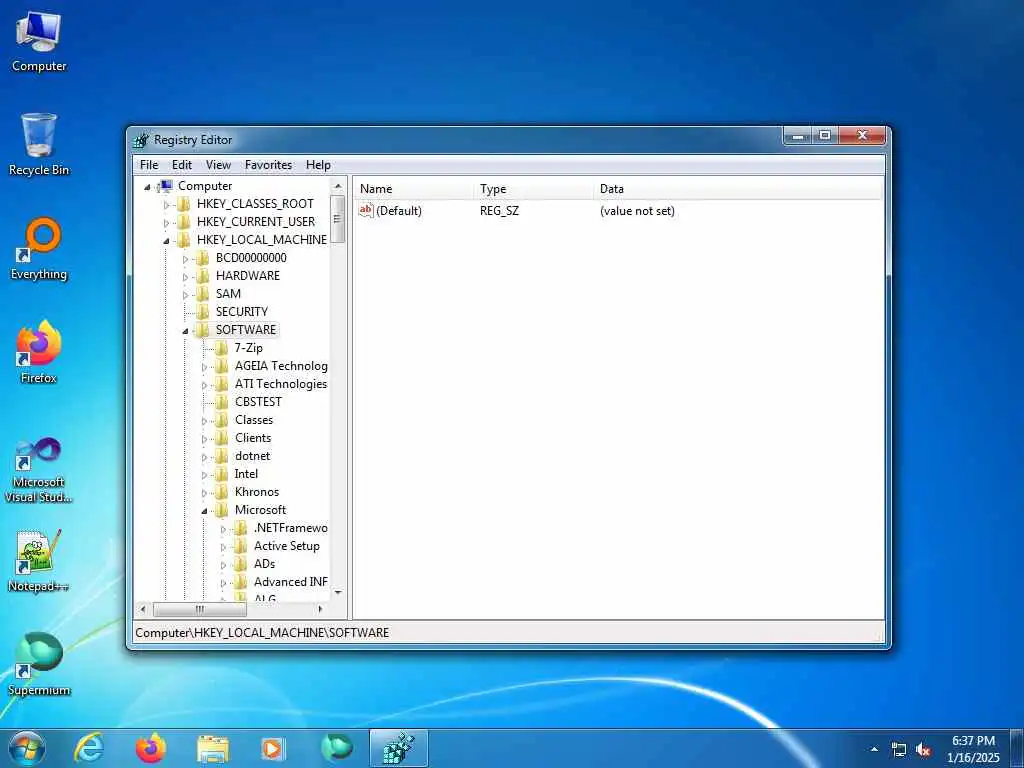Viewport: 1024px width, 768px height.
Task: Click tree horizontal scrollbar left arrow
Action: click(144, 609)
